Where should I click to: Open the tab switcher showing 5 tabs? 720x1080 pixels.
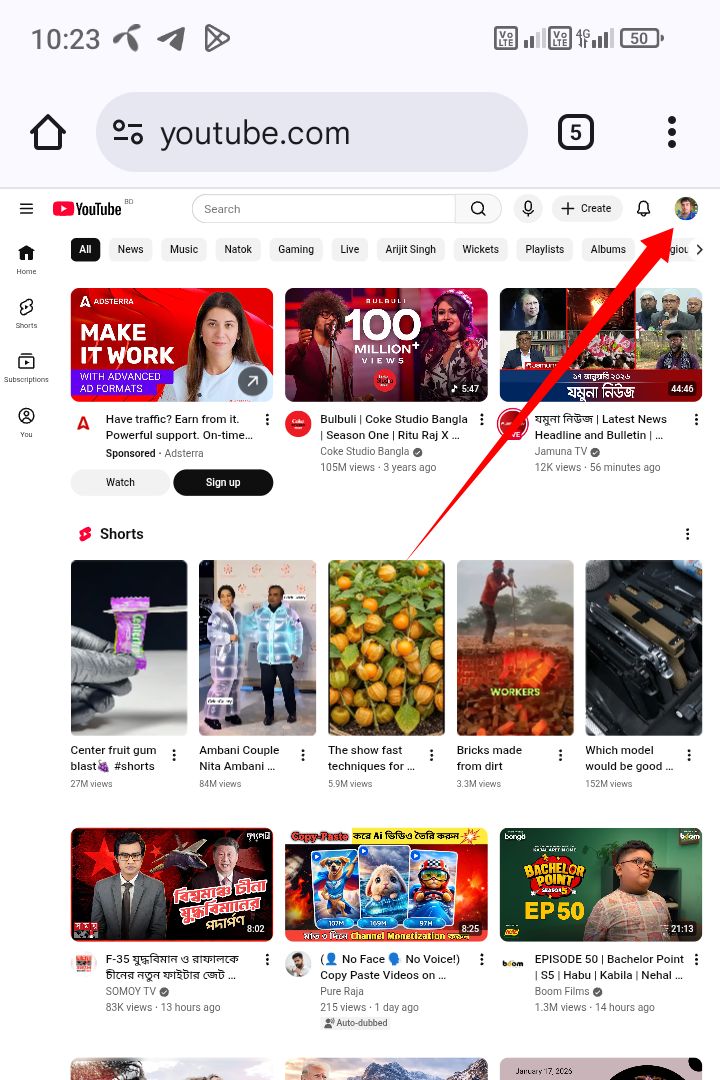pos(575,132)
